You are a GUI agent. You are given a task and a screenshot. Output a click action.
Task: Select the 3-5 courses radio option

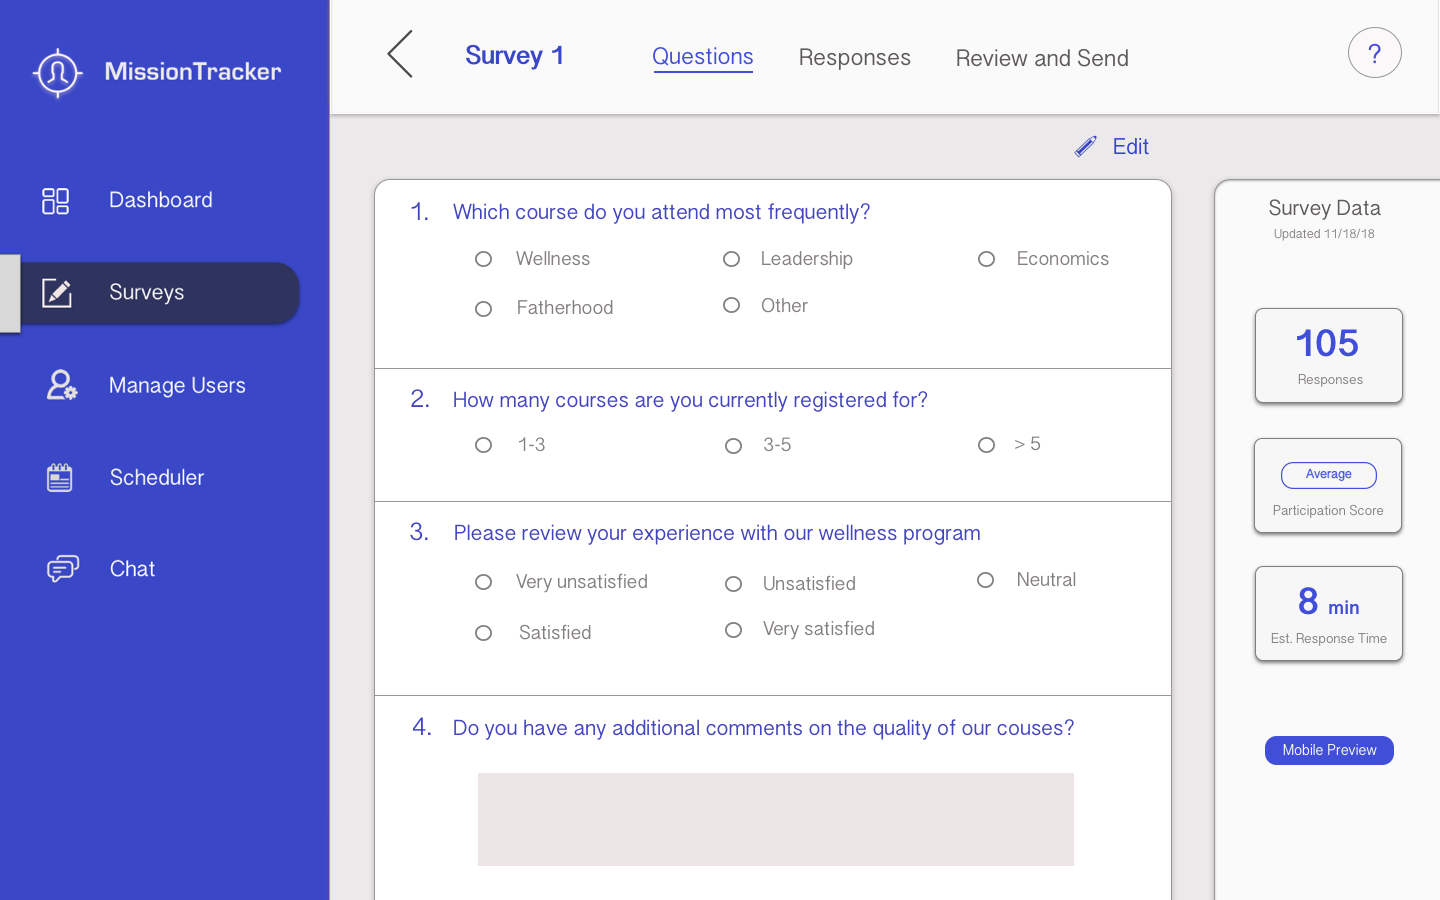734,446
